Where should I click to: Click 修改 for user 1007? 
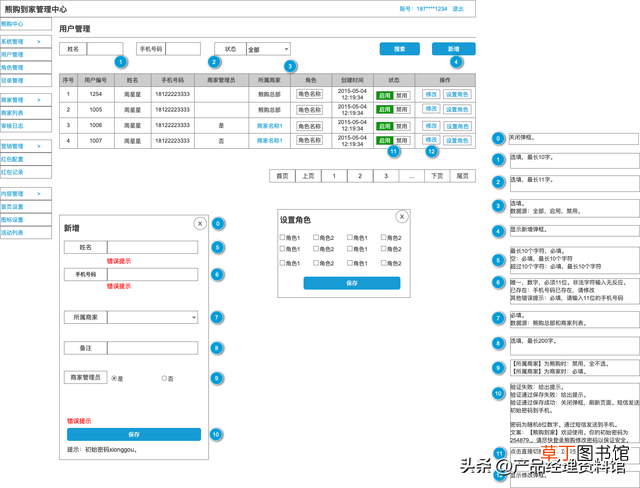pyautogui.click(x=431, y=140)
